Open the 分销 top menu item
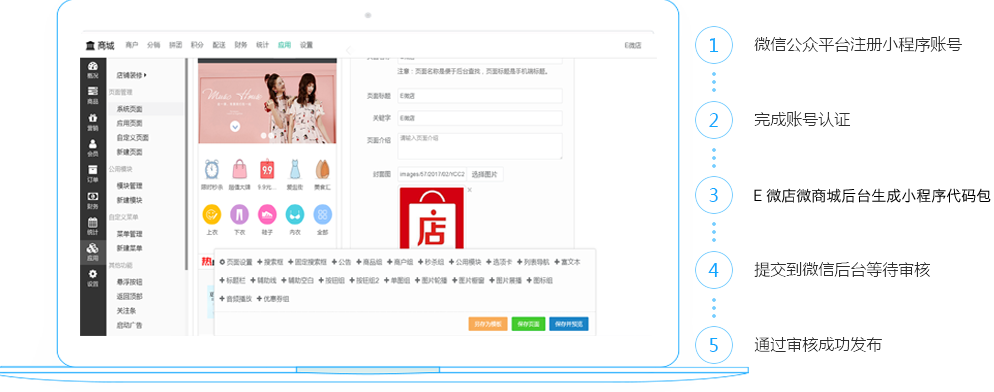 point(153,45)
